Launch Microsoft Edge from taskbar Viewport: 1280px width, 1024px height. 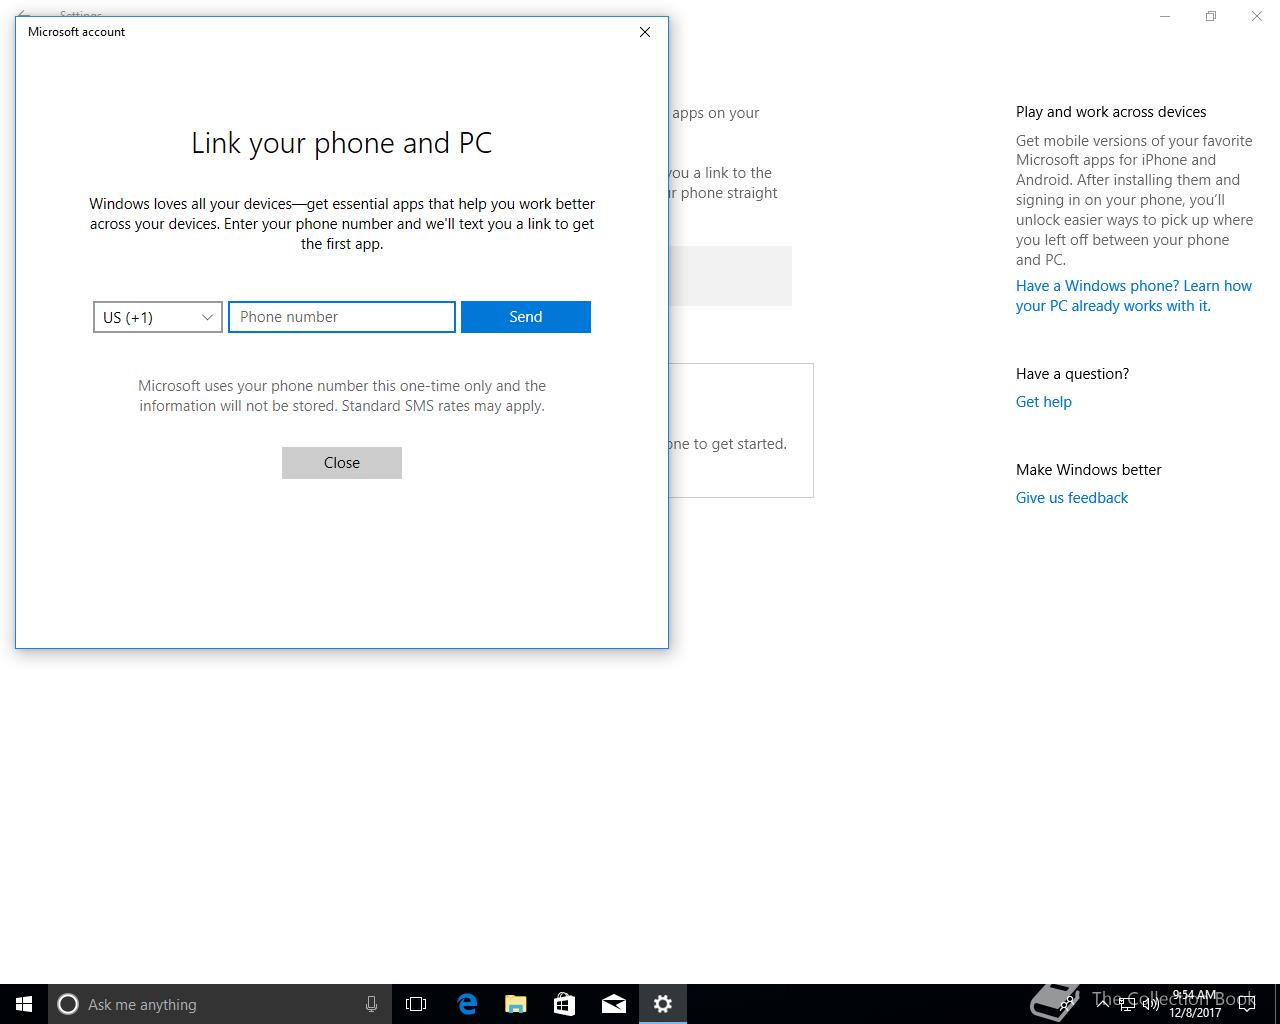tap(467, 1004)
